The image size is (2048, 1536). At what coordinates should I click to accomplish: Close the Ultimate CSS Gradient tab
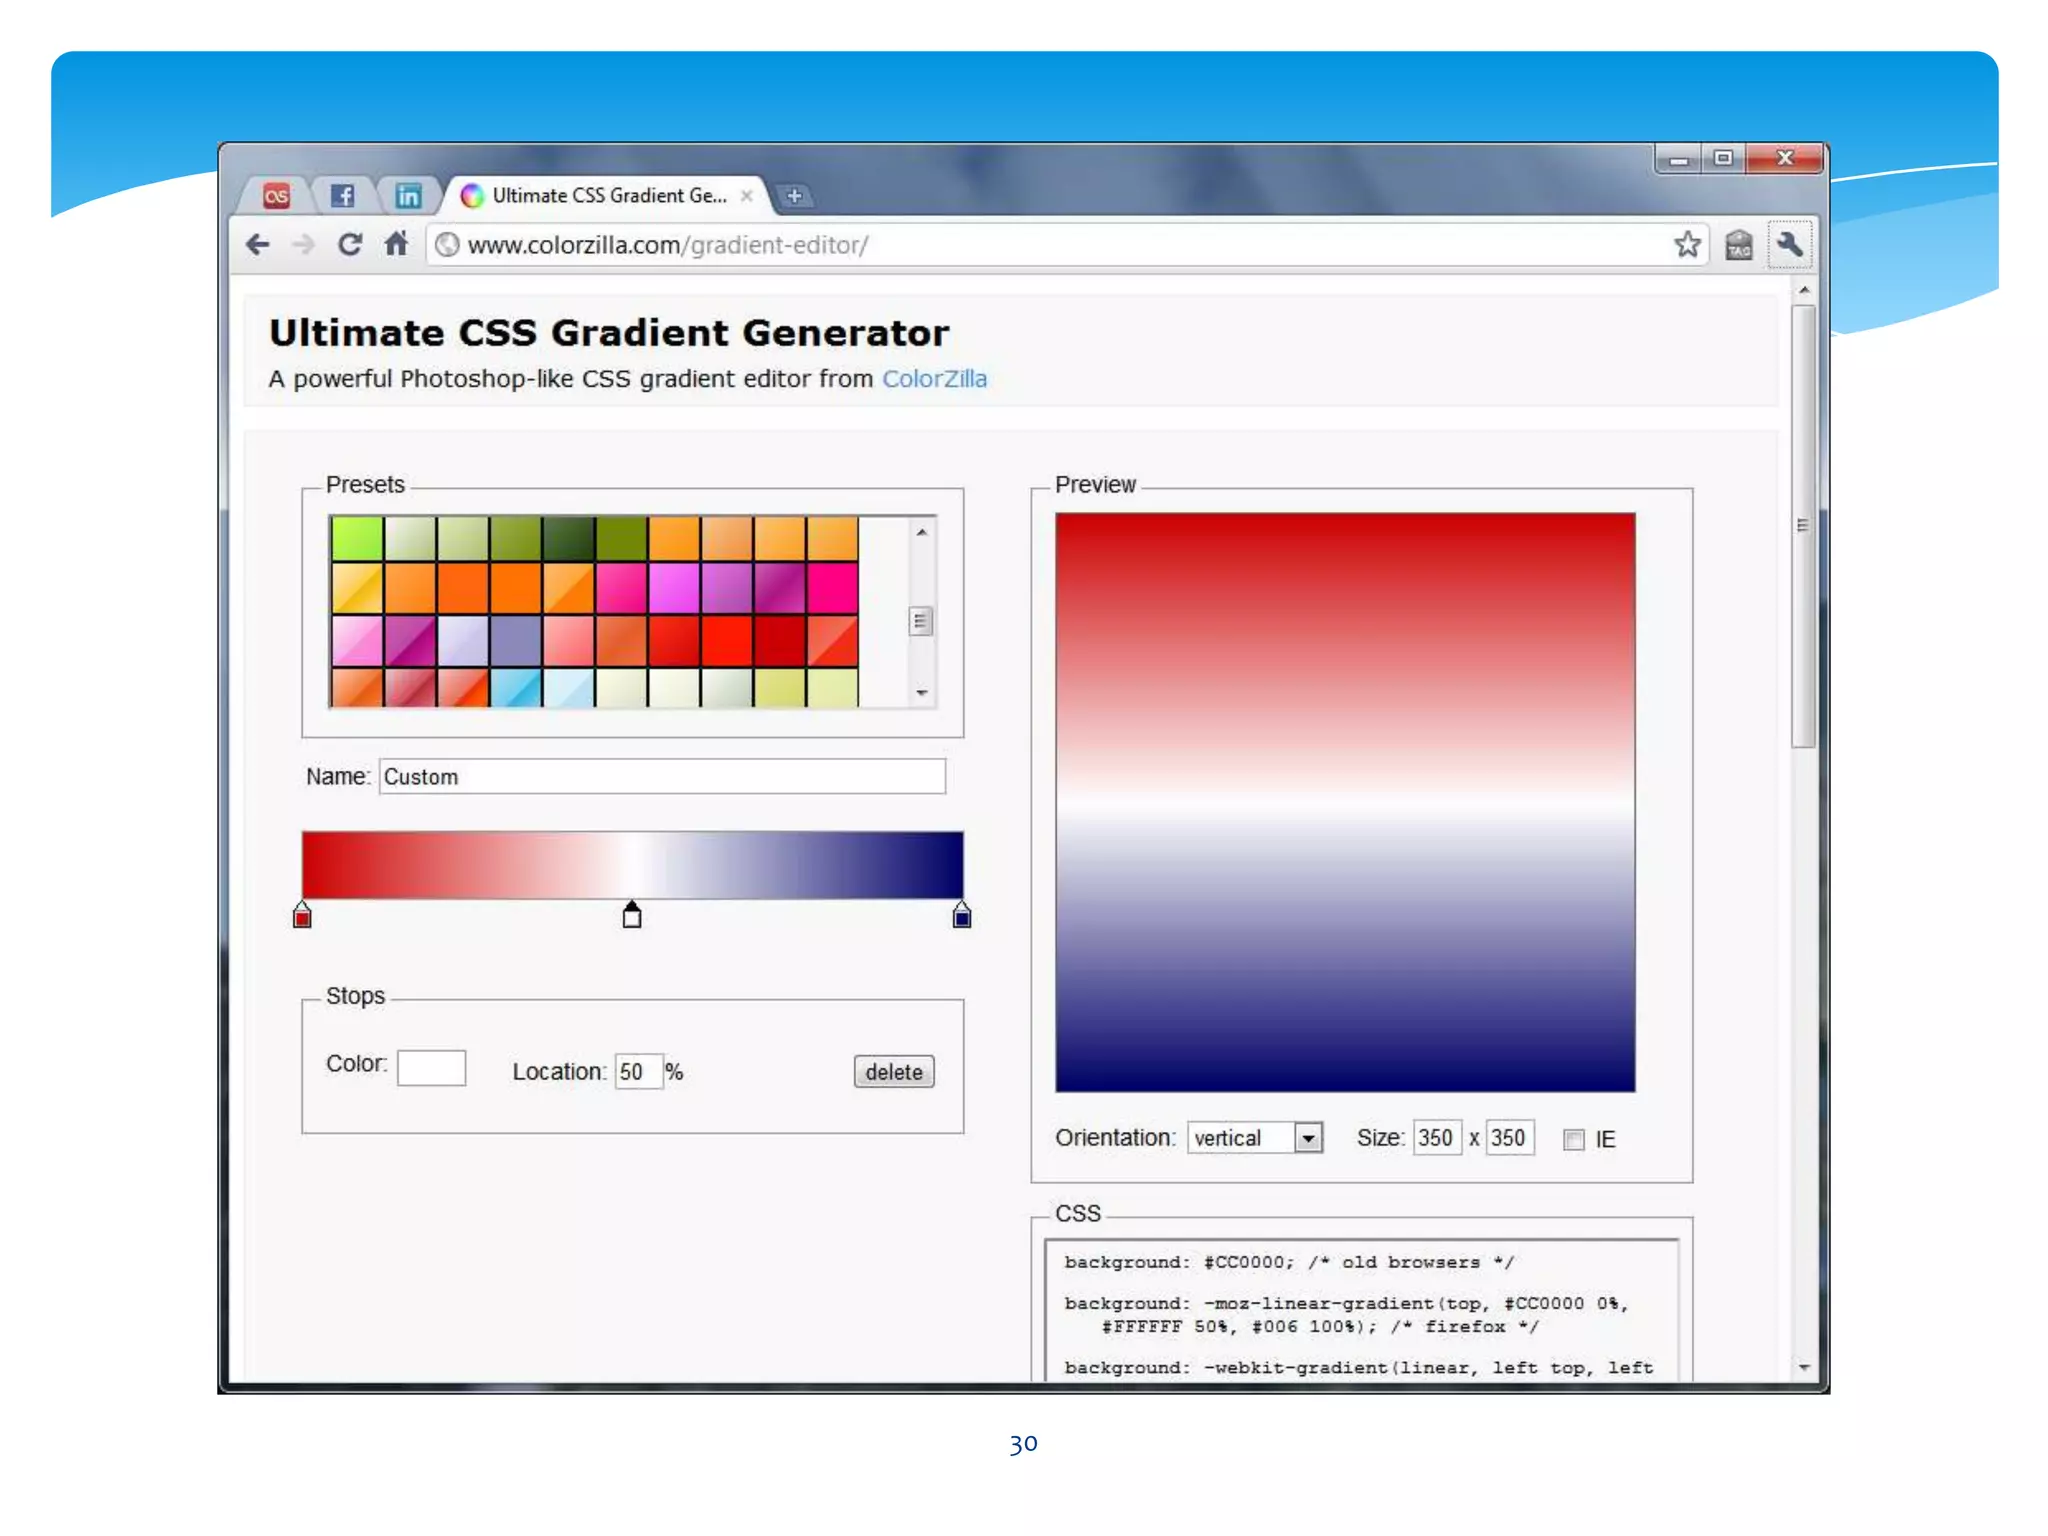[746, 196]
